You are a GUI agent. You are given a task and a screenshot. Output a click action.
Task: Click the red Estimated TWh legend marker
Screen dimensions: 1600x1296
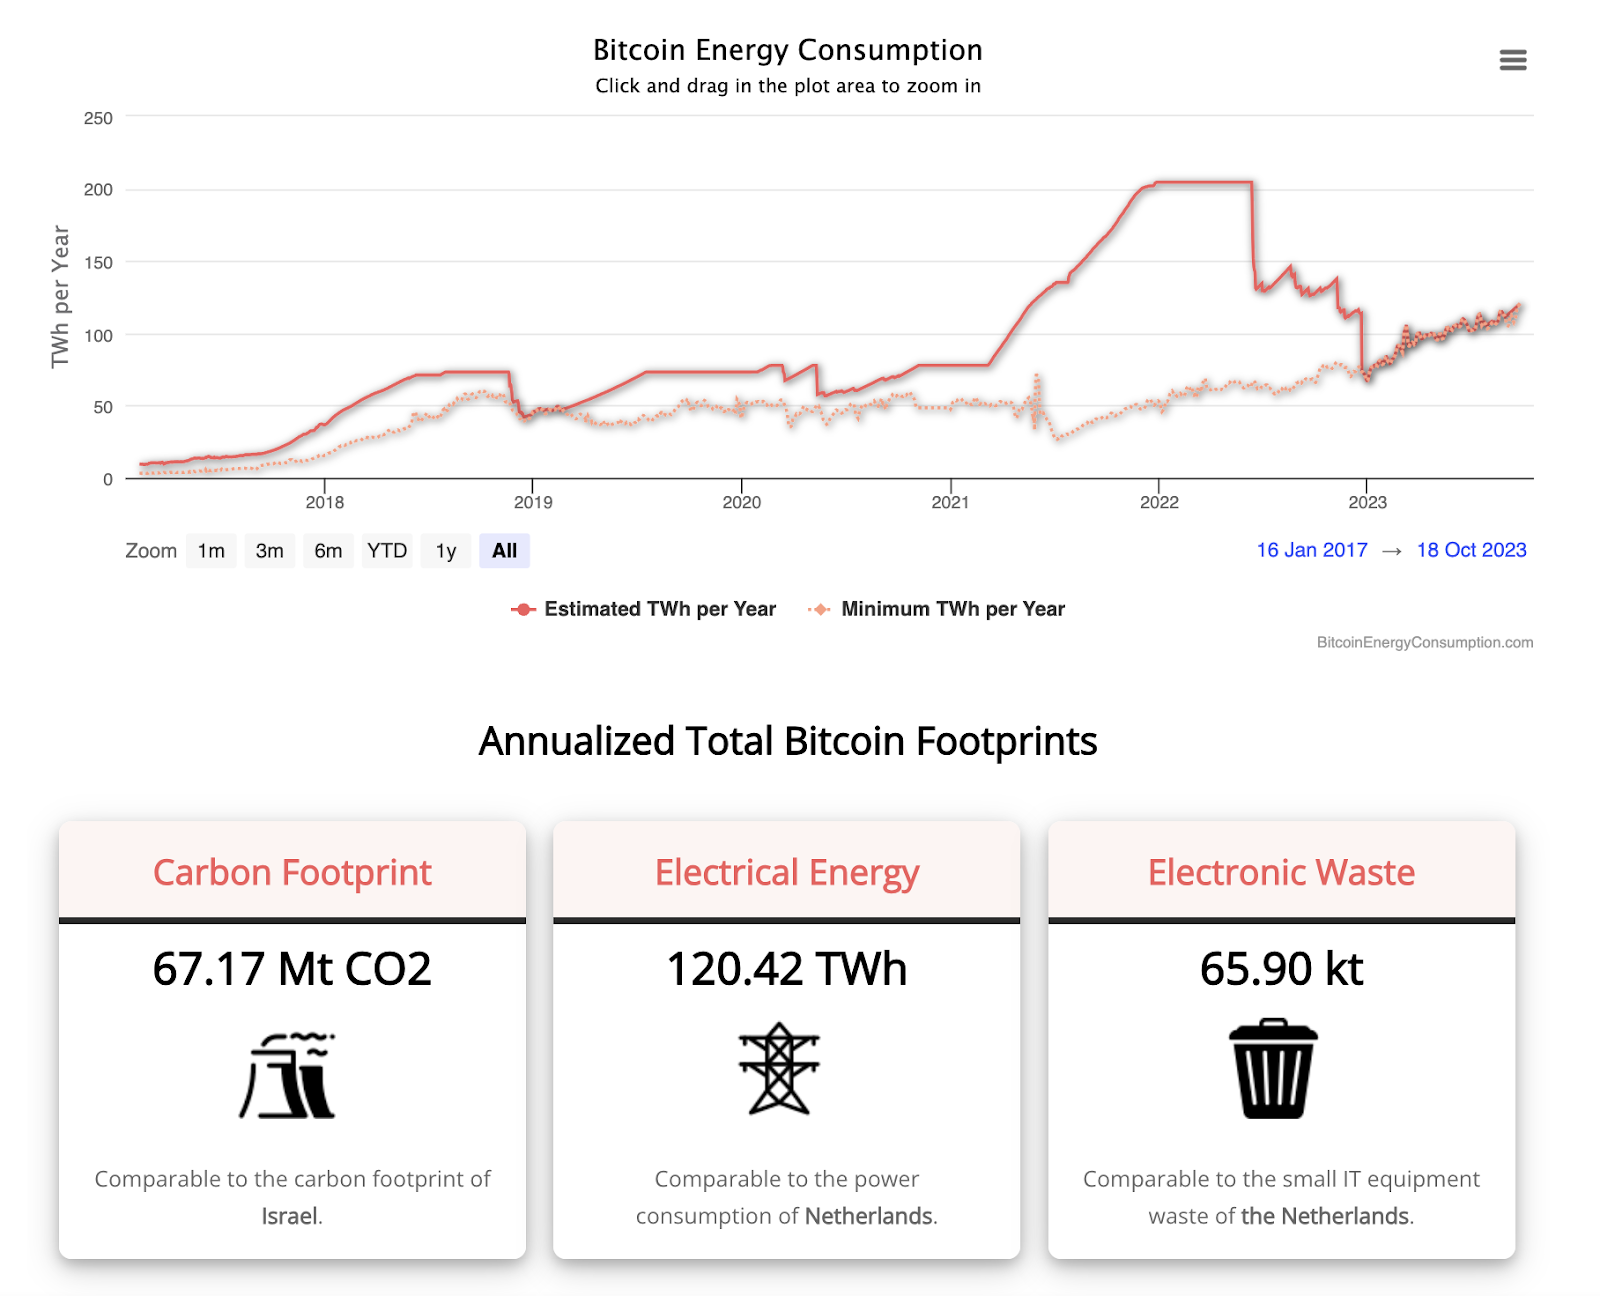[x=523, y=609]
